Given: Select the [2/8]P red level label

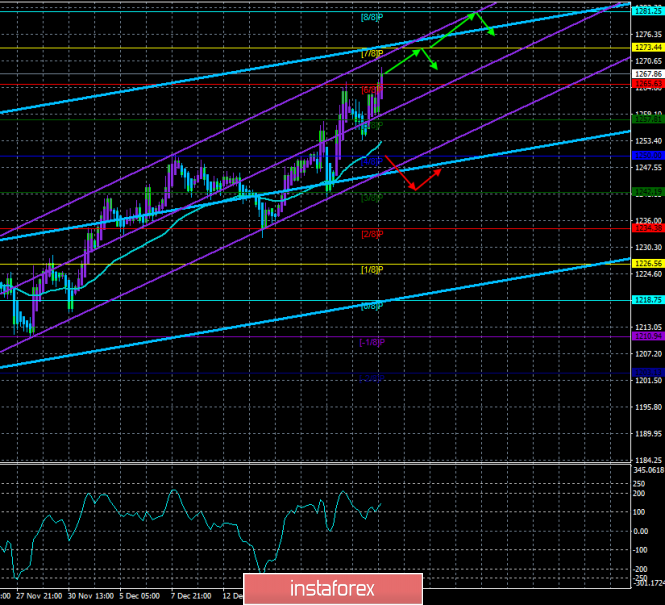Looking at the screenshot, I should click(371, 234).
